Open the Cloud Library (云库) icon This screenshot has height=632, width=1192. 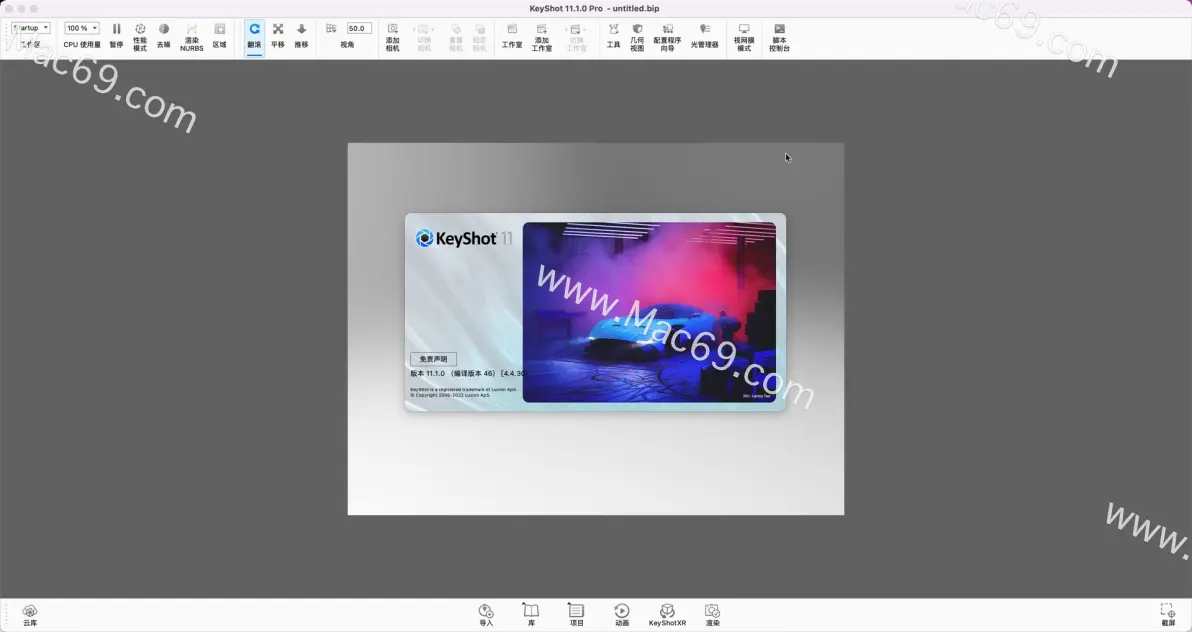click(30, 615)
